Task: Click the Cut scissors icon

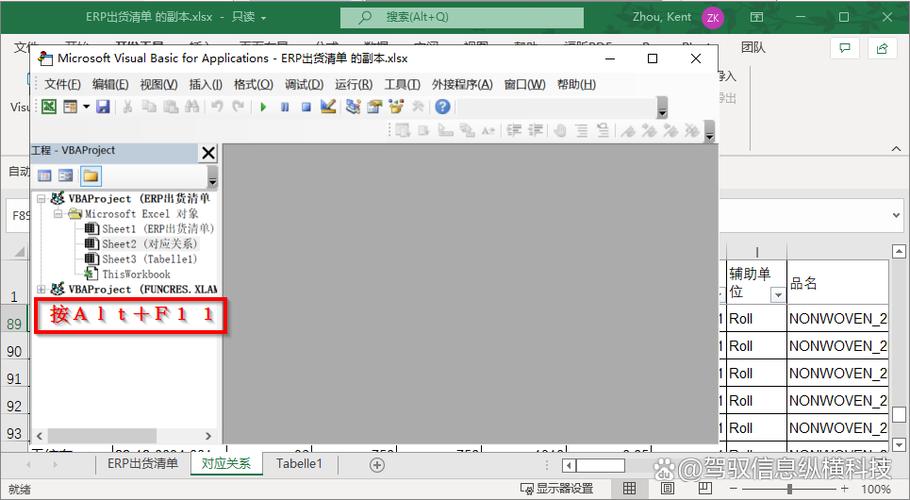Action: click(x=127, y=107)
